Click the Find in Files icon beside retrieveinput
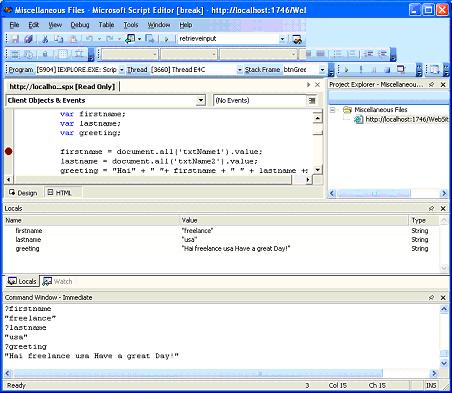This screenshot has height=393, width=452. pos(297,39)
